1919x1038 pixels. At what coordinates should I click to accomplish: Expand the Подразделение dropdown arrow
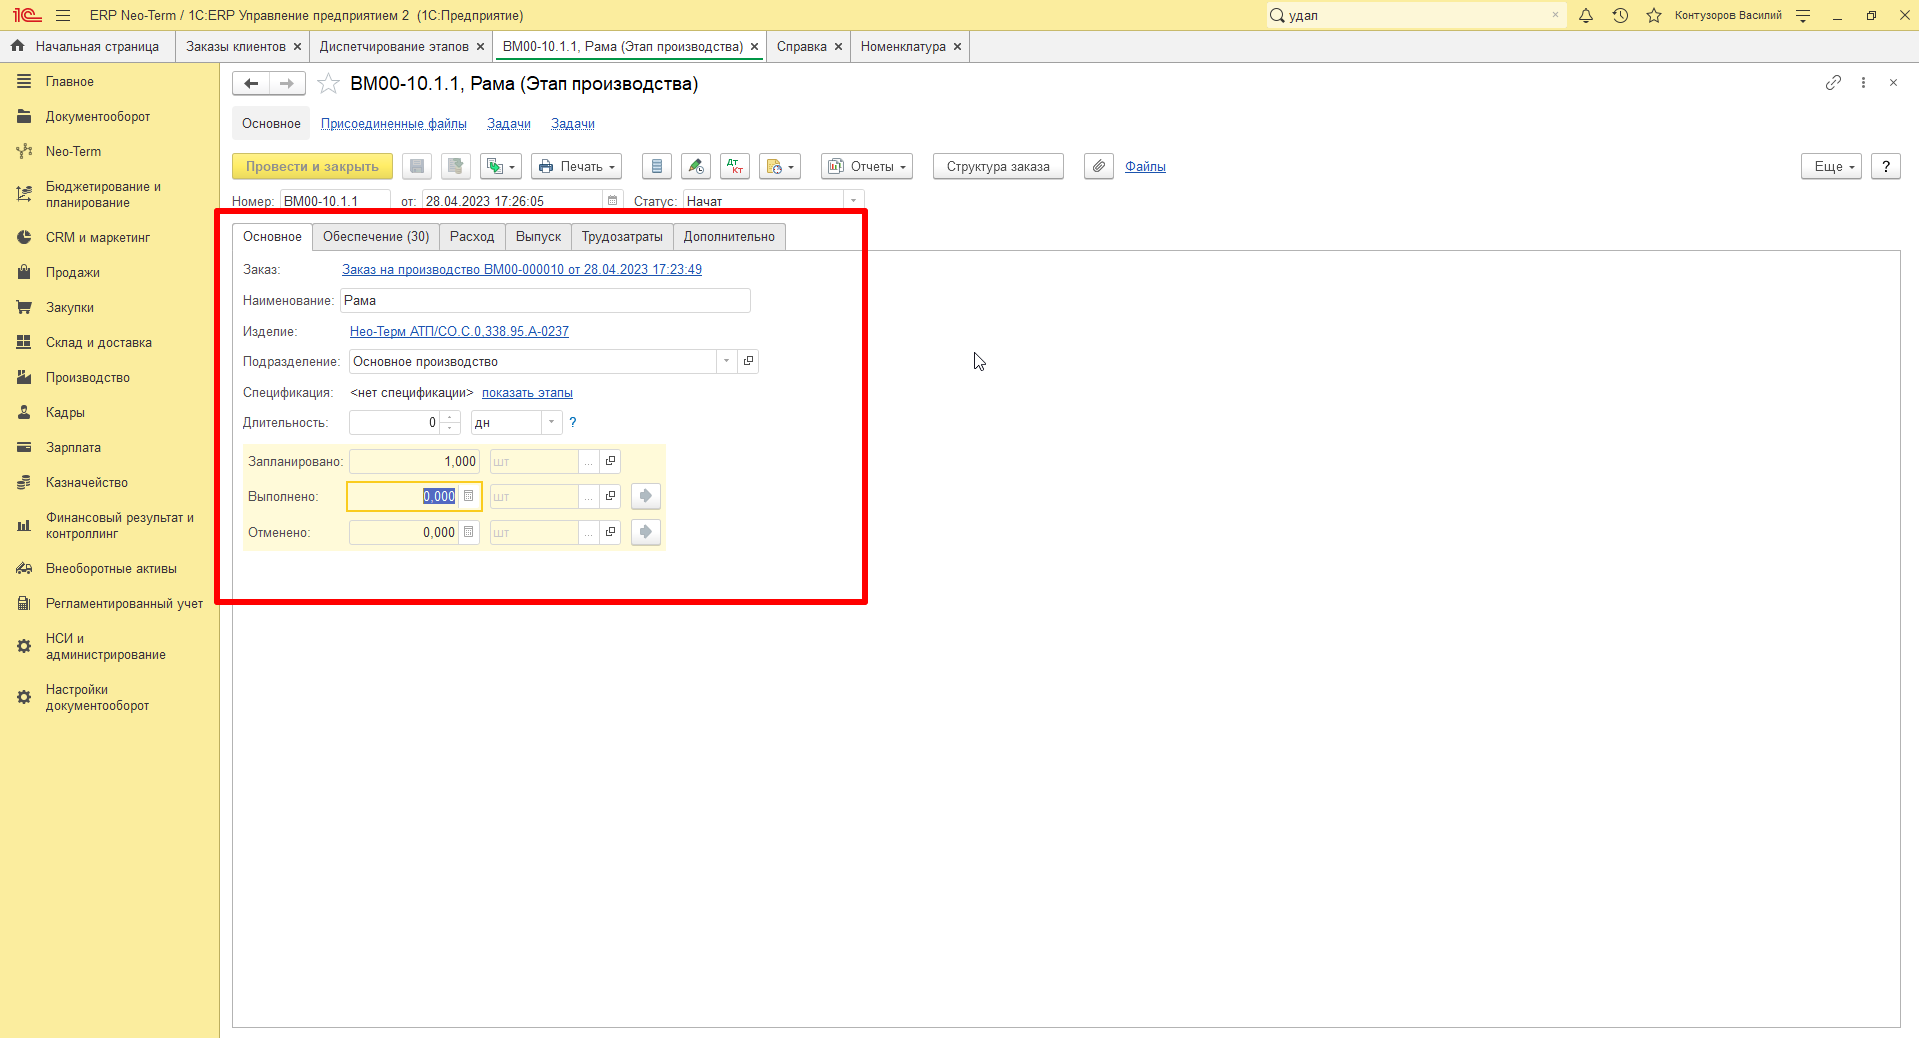[726, 361]
